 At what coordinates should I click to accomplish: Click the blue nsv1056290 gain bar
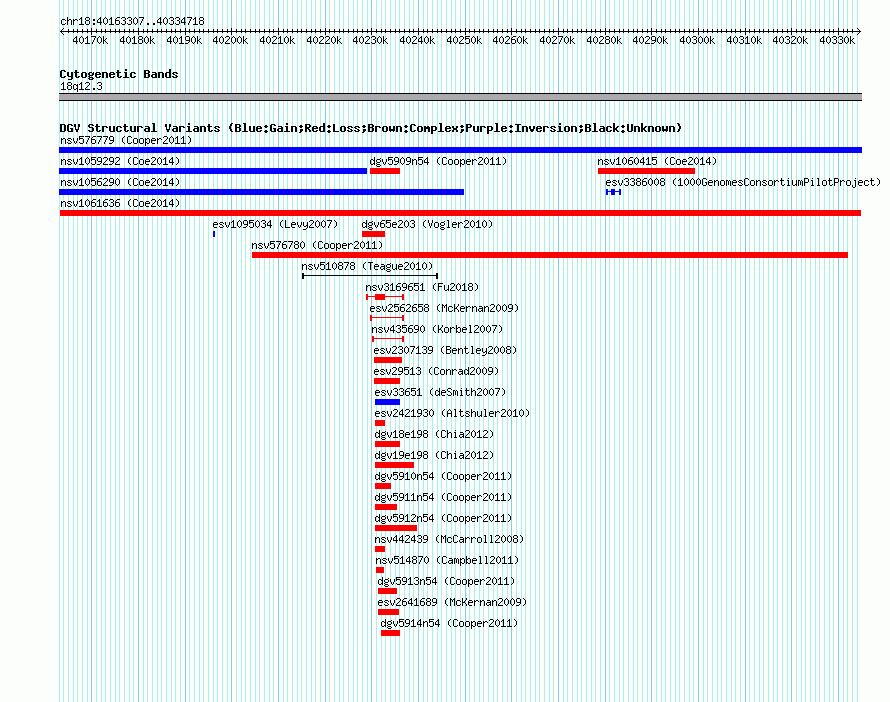point(262,192)
